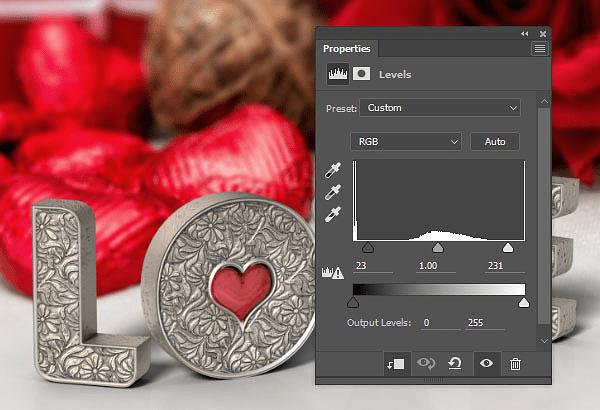Pick the black point eyedropper

pyautogui.click(x=333, y=170)
